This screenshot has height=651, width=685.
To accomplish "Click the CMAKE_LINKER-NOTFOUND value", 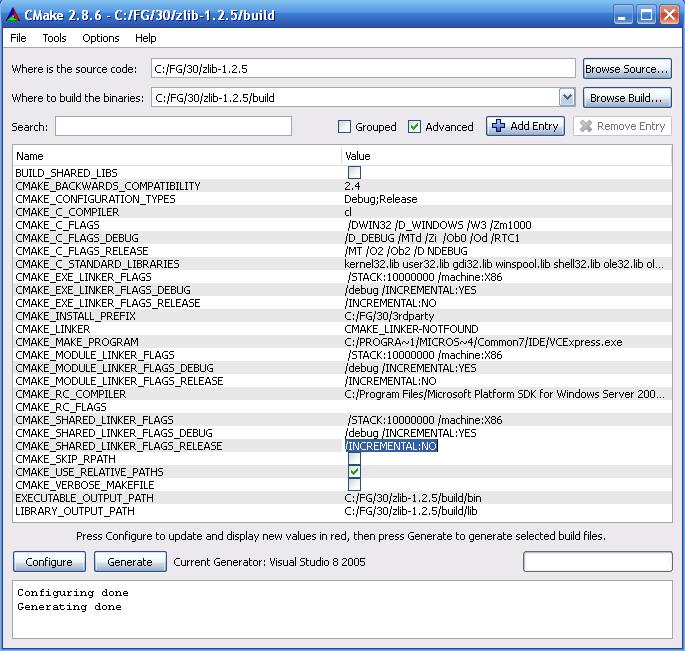I will [x=411, y=329].
